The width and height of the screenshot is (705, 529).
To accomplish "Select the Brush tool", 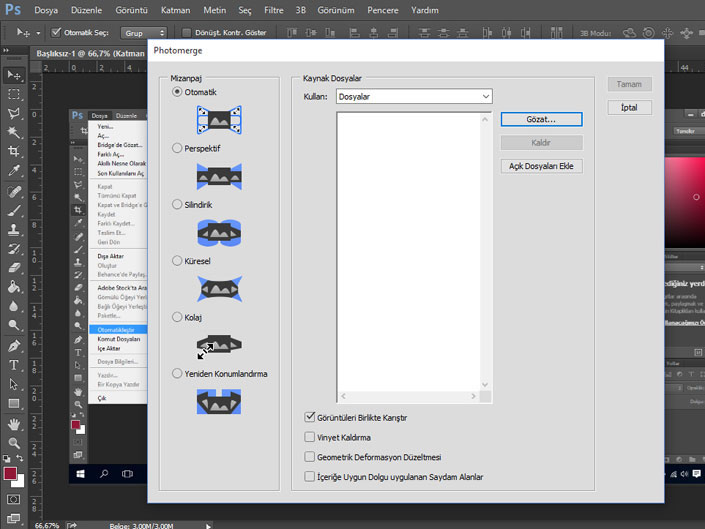I will pos(14,211).
